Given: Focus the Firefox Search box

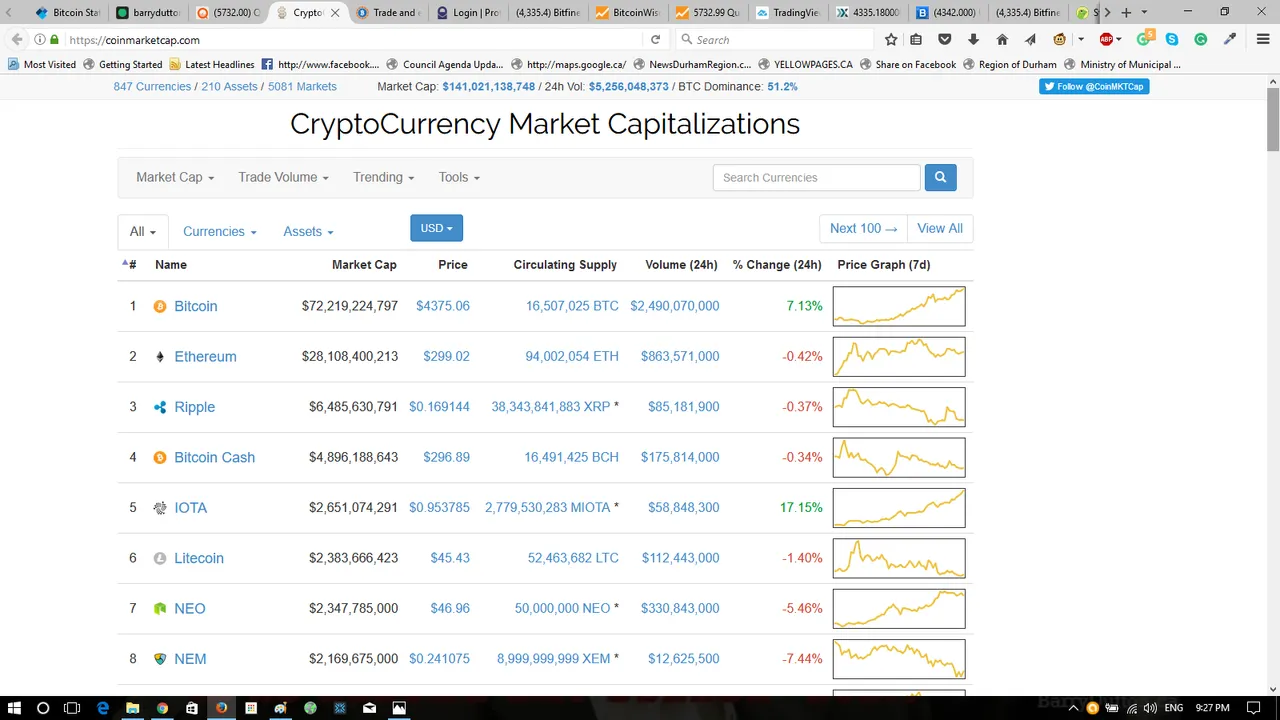Looking at the screenshot, I should pos(776,40).
